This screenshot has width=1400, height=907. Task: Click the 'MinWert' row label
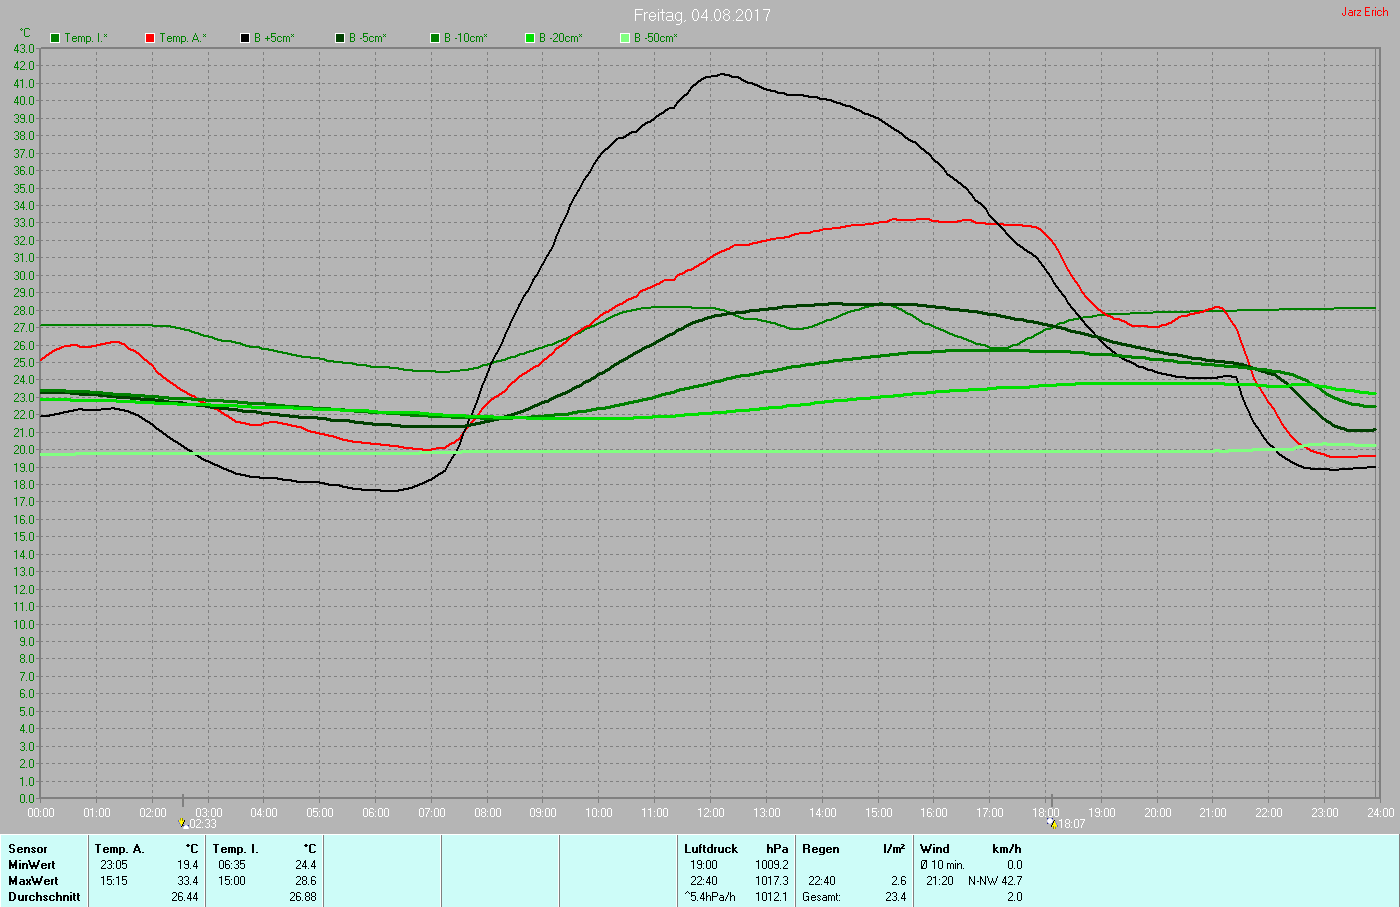tap(32, 865)
